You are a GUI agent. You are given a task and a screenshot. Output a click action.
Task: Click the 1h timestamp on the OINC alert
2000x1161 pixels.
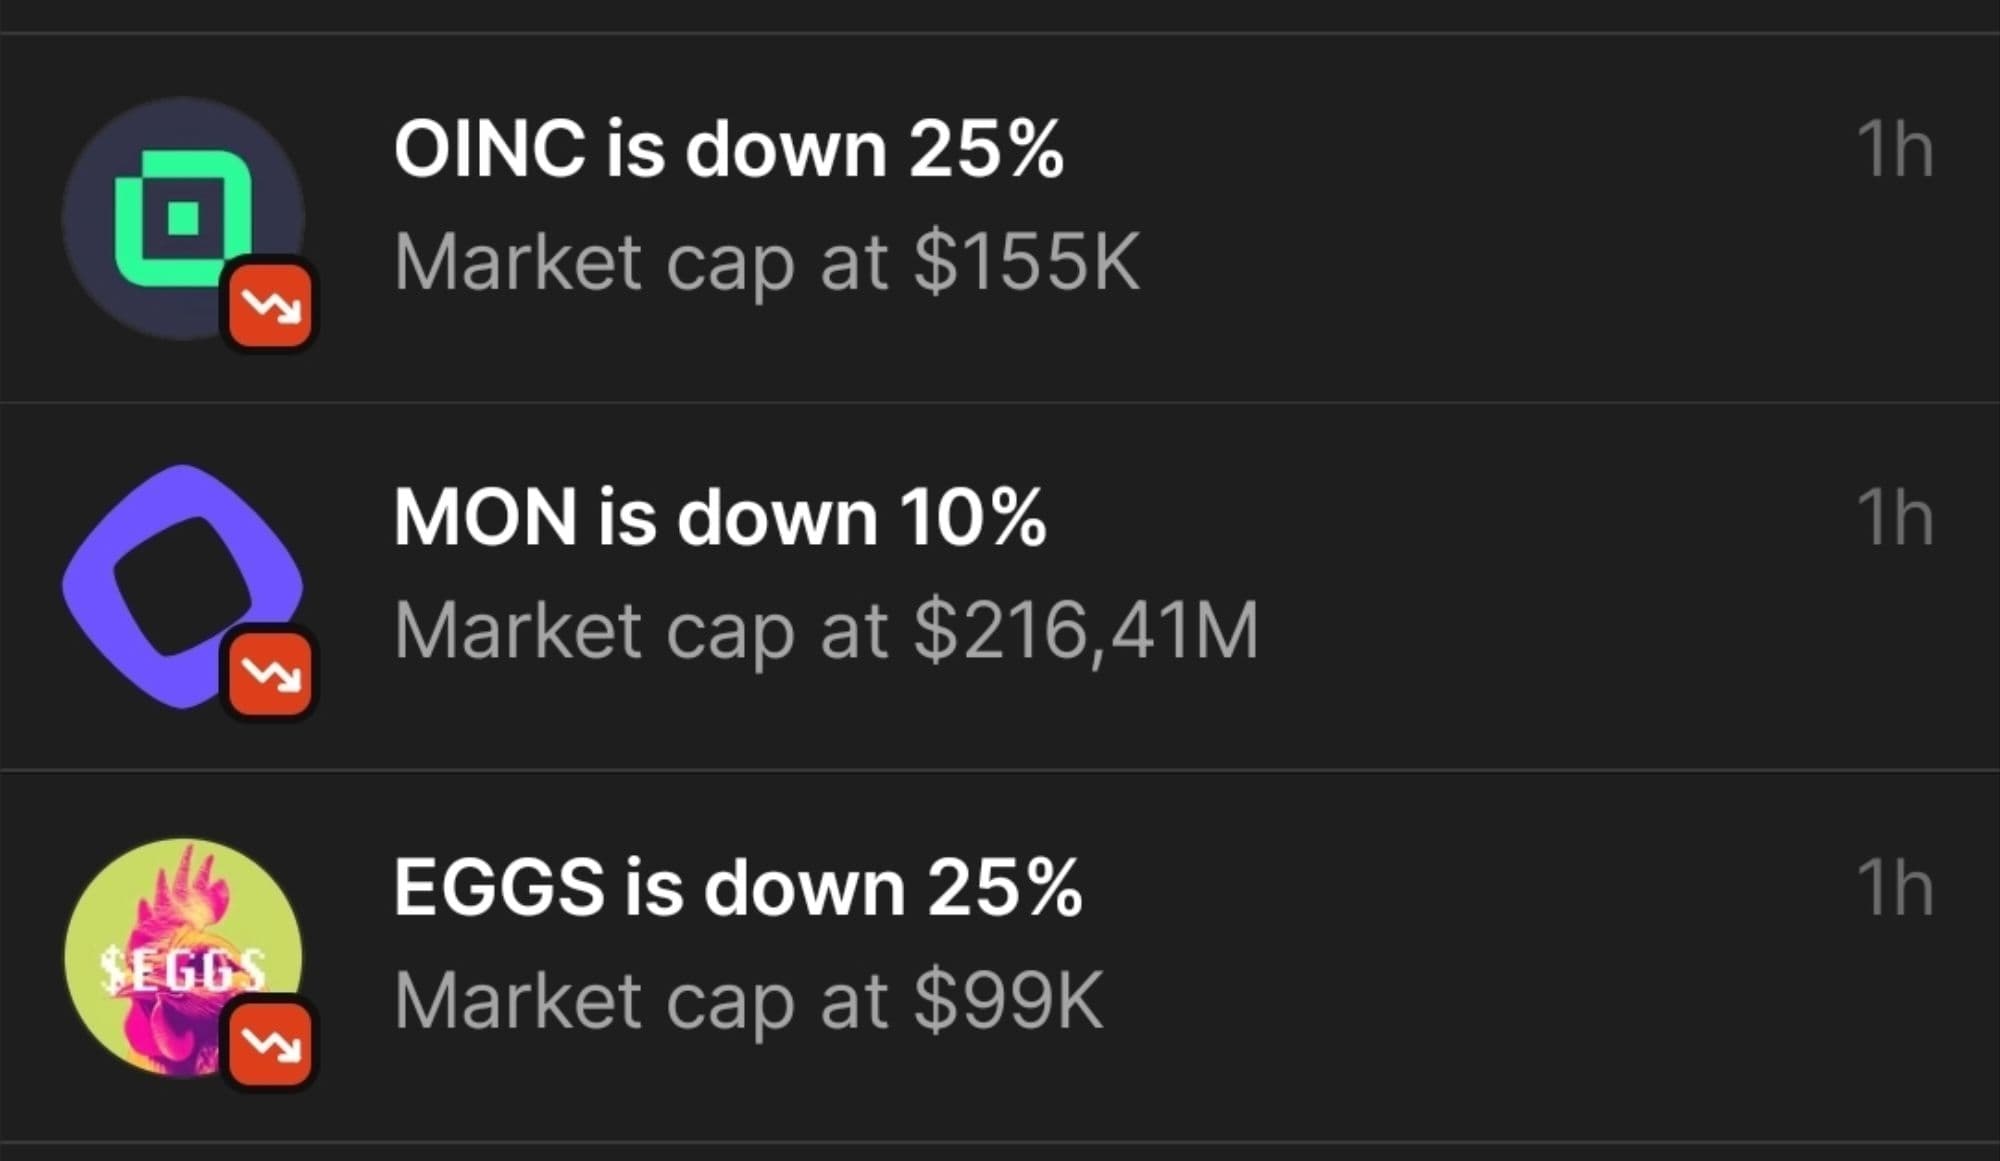[1894, 150]
